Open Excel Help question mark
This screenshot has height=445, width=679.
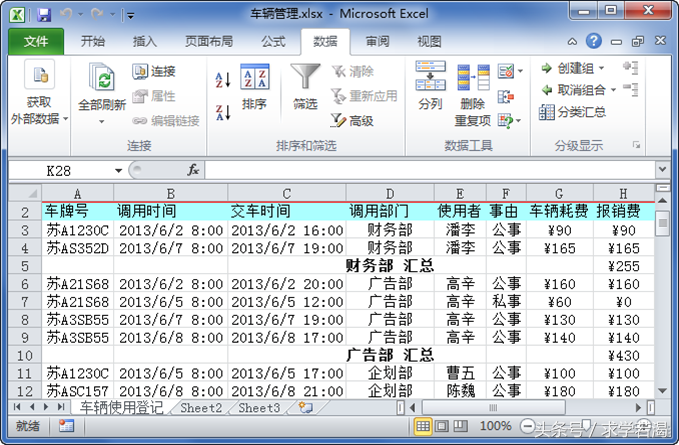point(594,41)
